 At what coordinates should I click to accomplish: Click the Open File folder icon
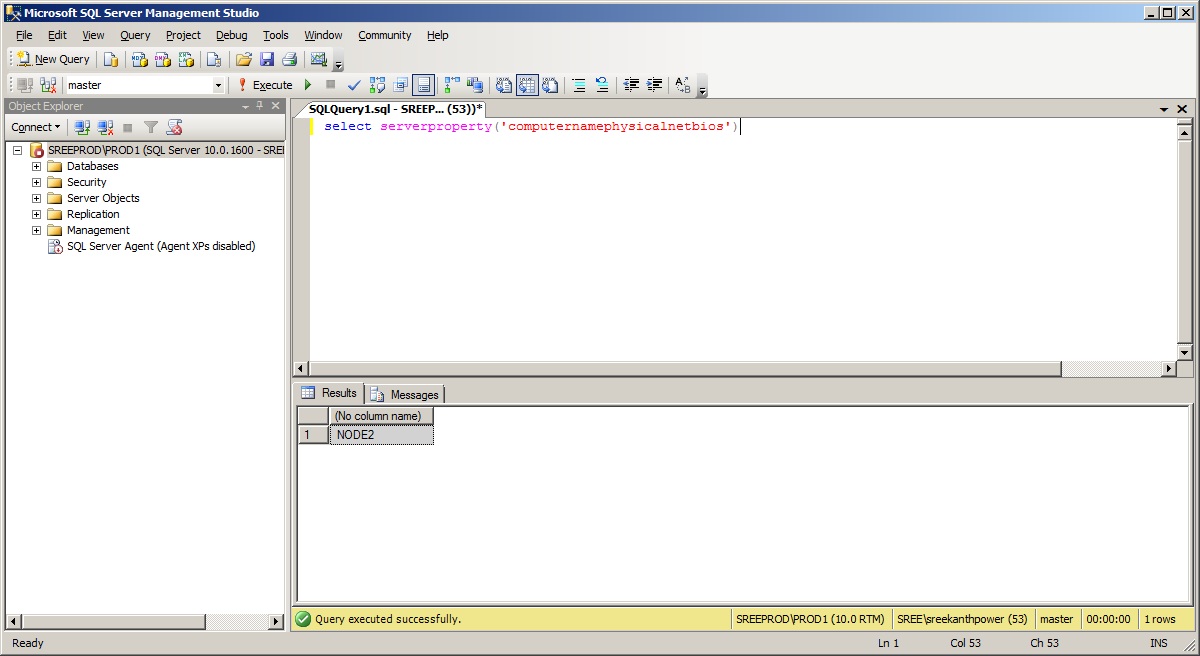point(243,59)
